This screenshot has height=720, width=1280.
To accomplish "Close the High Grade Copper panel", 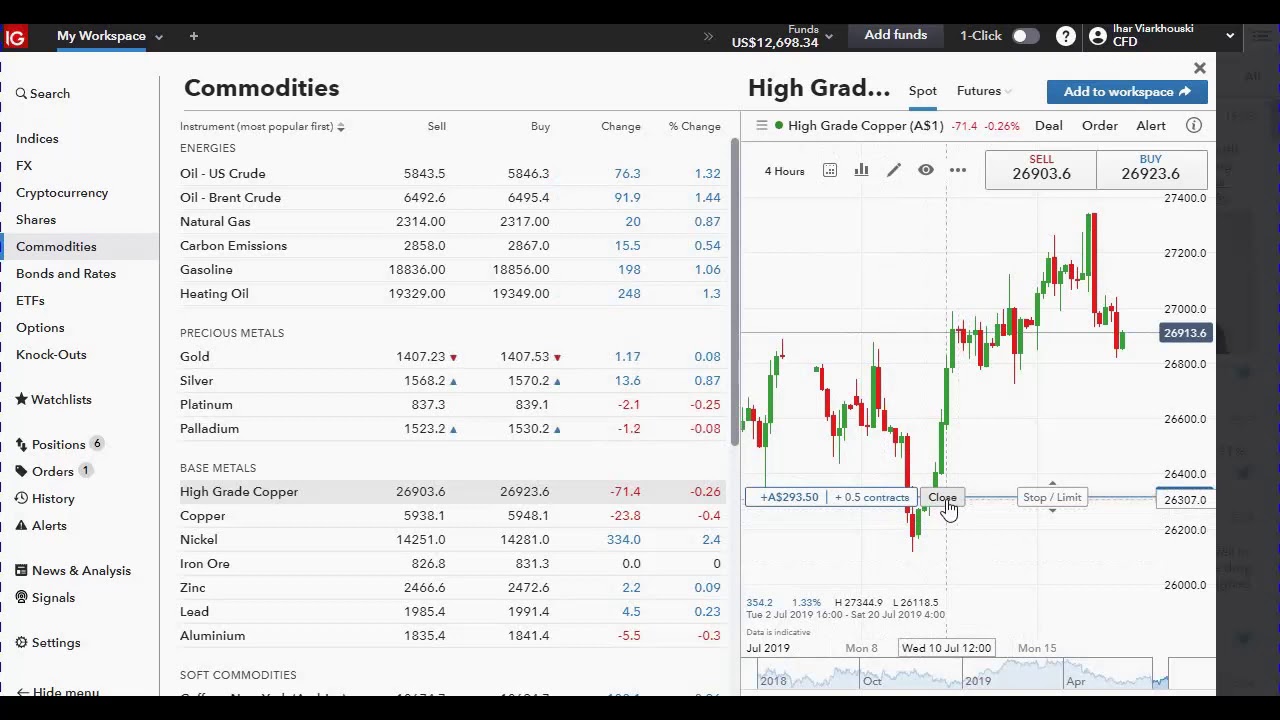I will click(1200, 68).
